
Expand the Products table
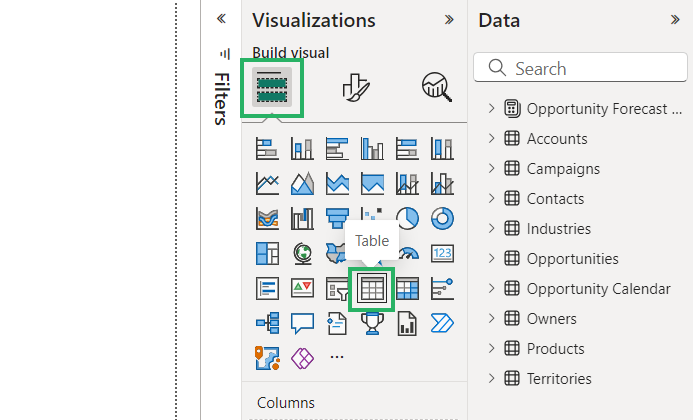click(x=491, y=349)
